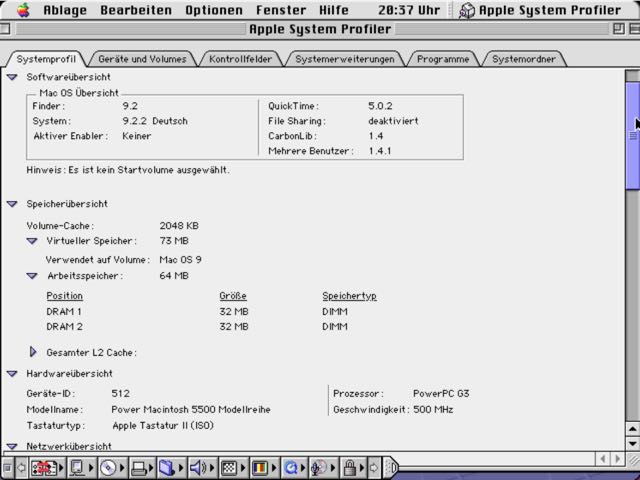Open the Apple menu icon
640x480 pixels.
tap(24, 10)
